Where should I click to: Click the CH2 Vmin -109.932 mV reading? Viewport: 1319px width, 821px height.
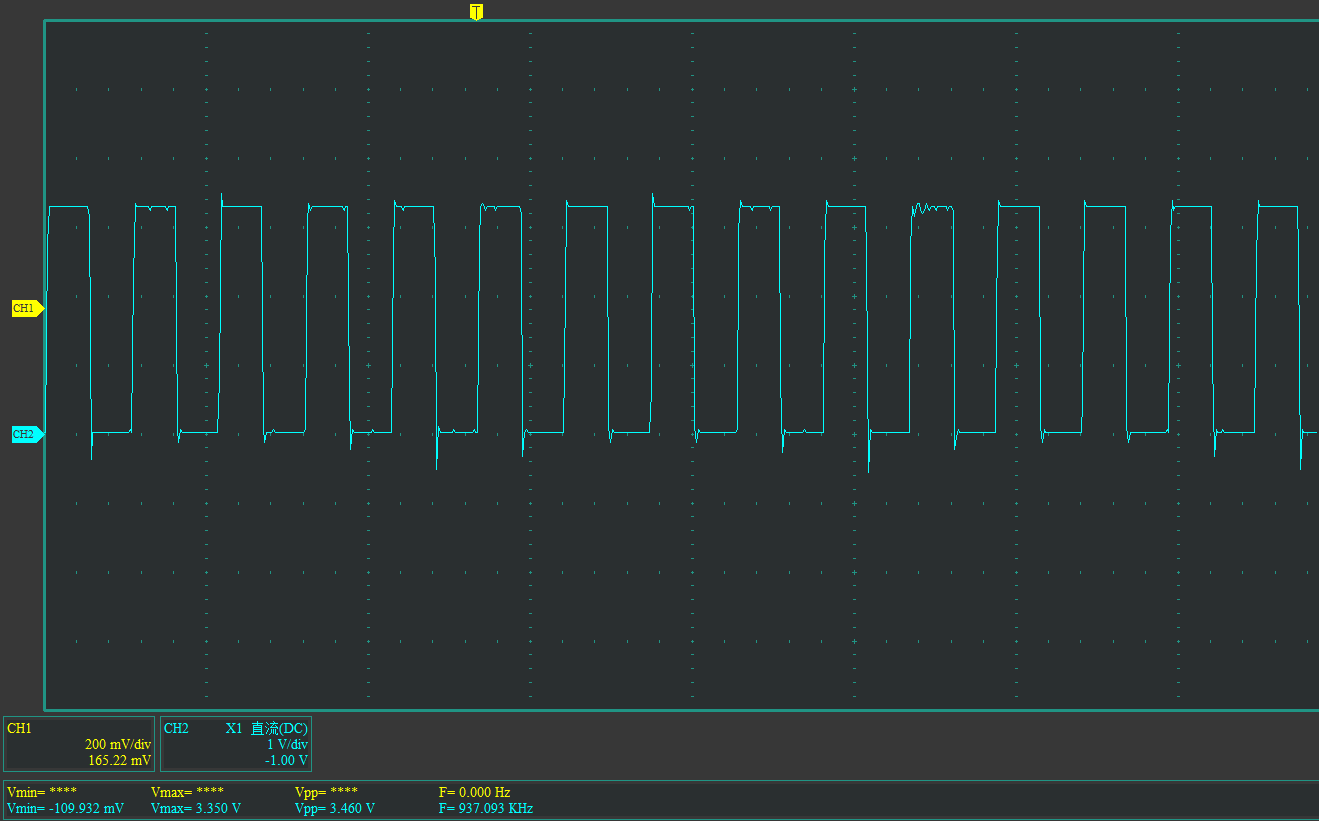point(65,808)
